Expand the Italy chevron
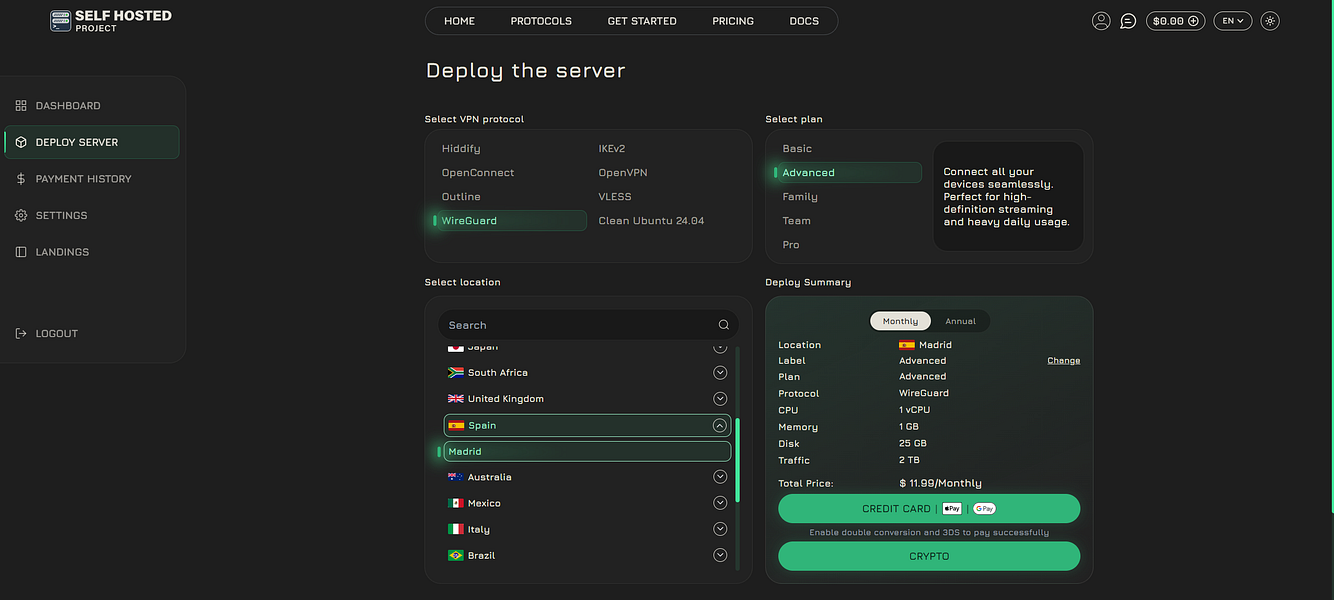 [x=720, y=530]
